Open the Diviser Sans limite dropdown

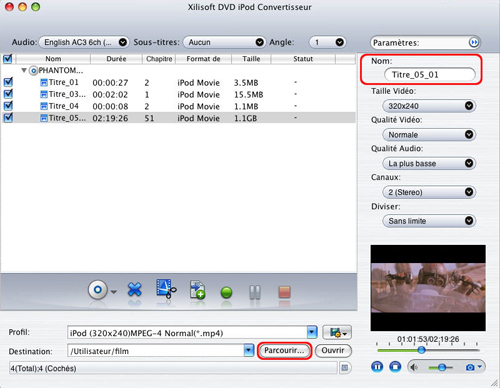click(429, 221)
